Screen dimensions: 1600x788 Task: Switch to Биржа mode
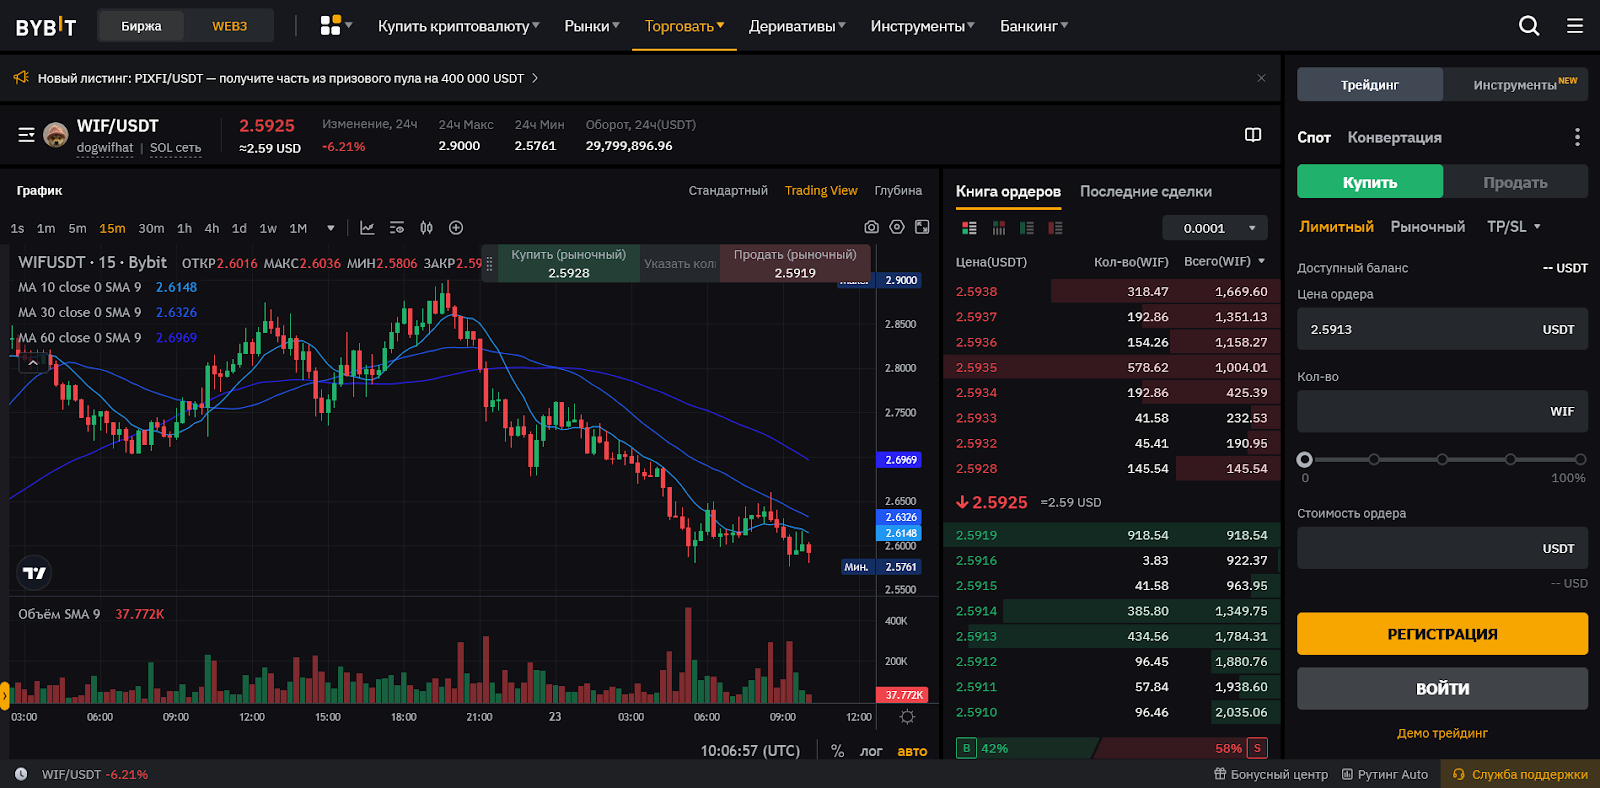point(141,26)
